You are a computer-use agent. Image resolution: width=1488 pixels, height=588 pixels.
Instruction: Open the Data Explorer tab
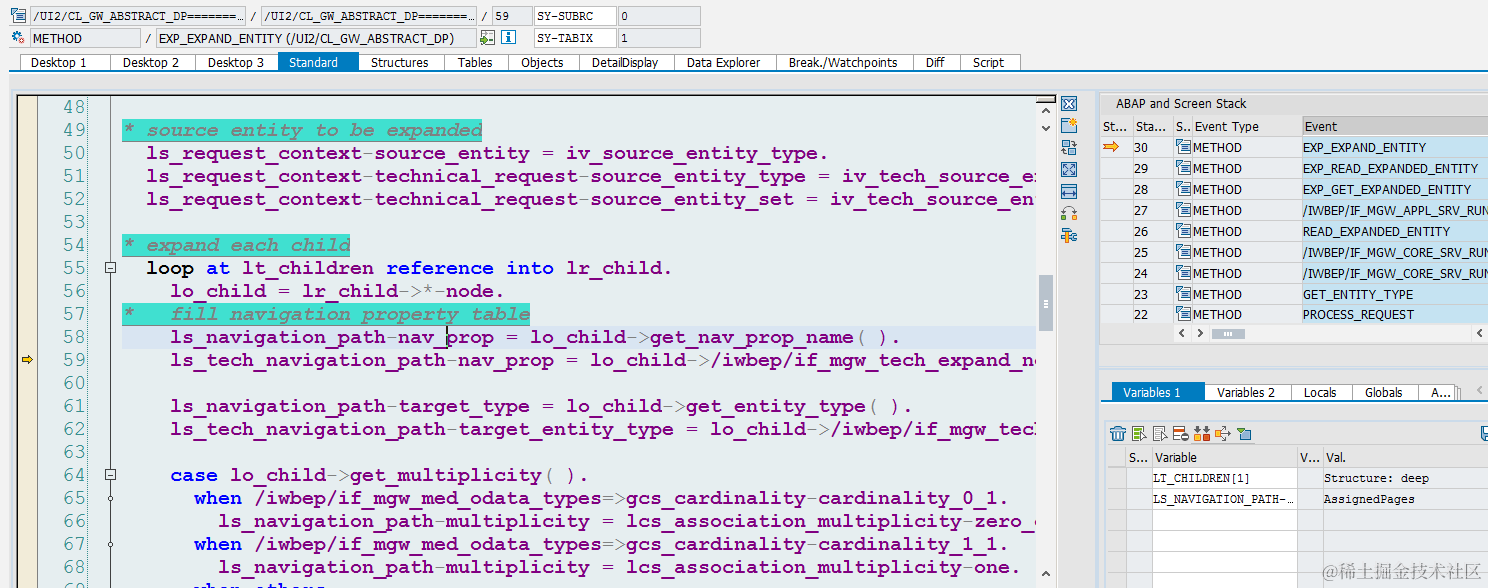(x=725, y=62)
